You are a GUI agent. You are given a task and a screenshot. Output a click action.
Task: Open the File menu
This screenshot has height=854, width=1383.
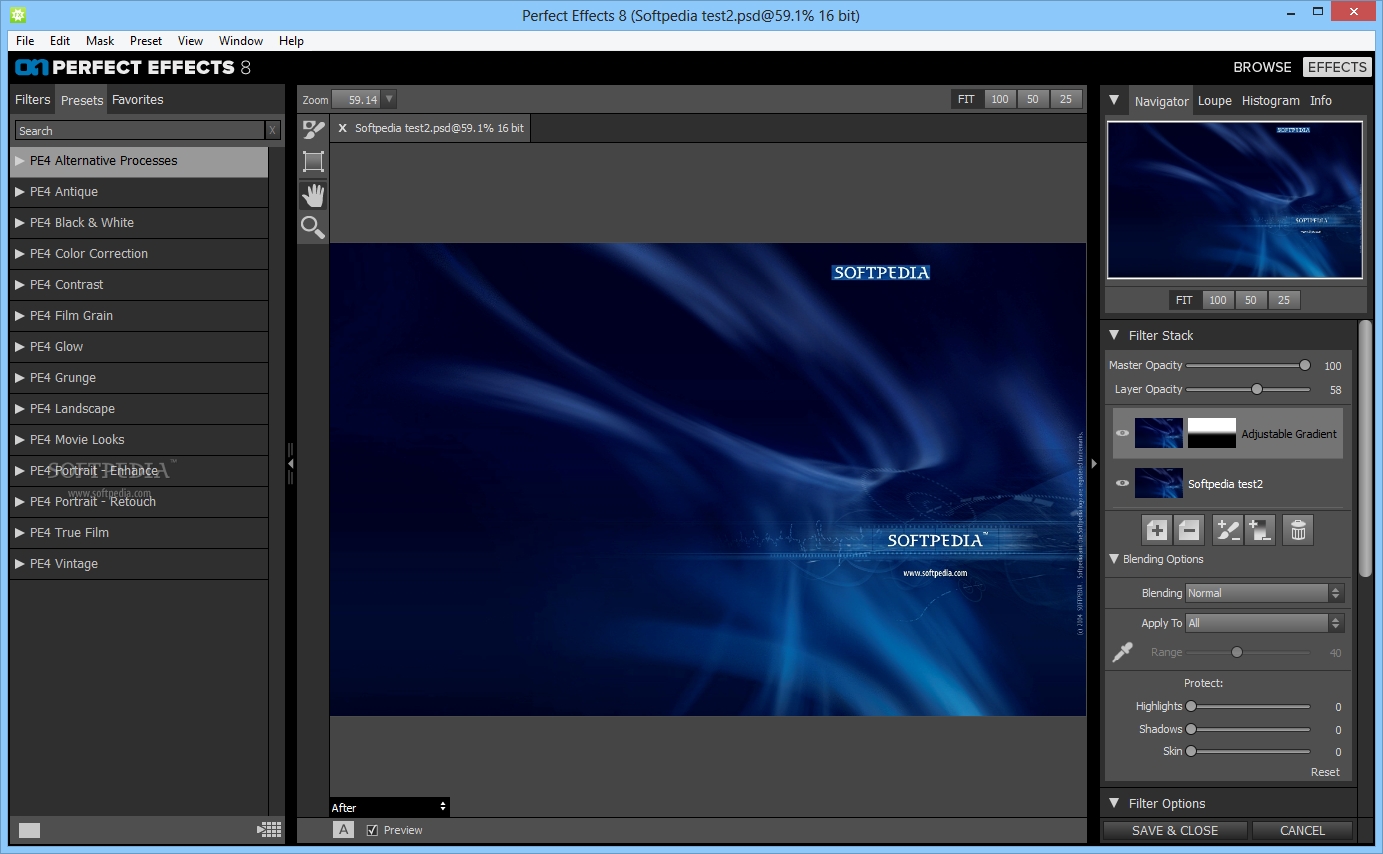click(x=25, y=41)
